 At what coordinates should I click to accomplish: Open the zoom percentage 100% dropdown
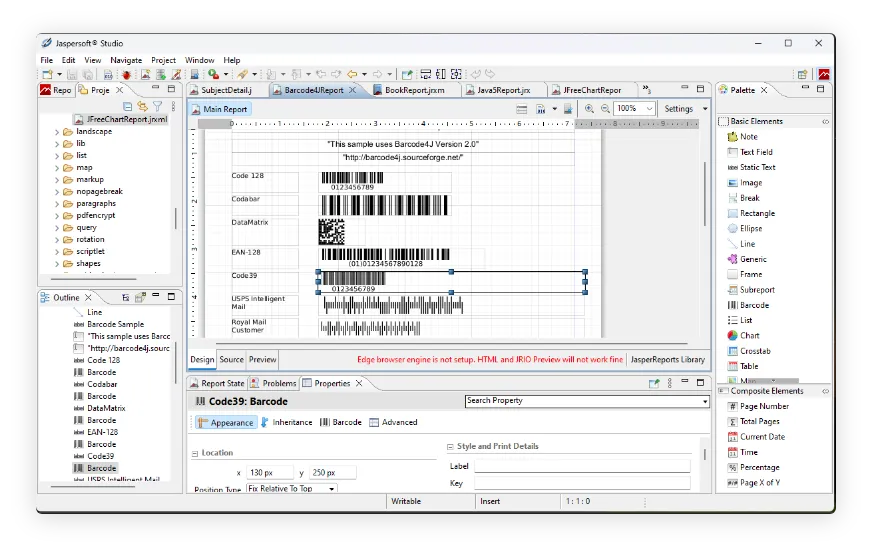click(649, 108)
